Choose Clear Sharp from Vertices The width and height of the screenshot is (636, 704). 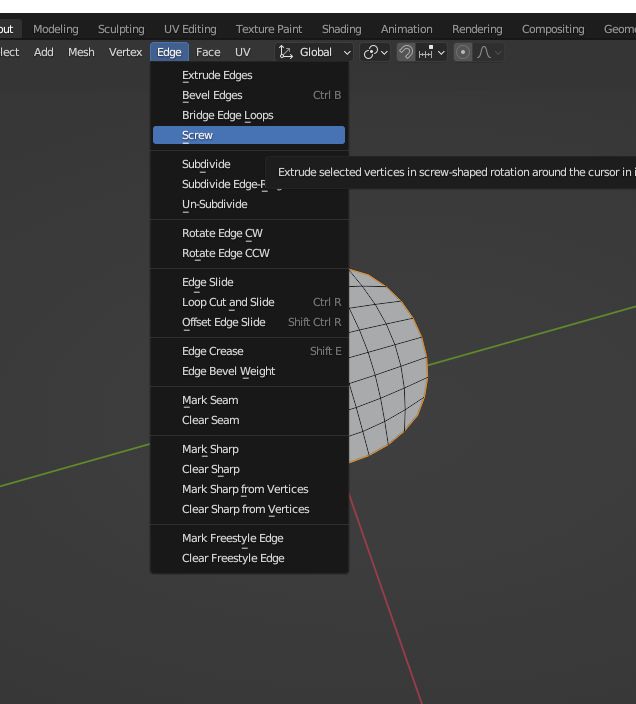pyautogui.click(x=249, y=509)
